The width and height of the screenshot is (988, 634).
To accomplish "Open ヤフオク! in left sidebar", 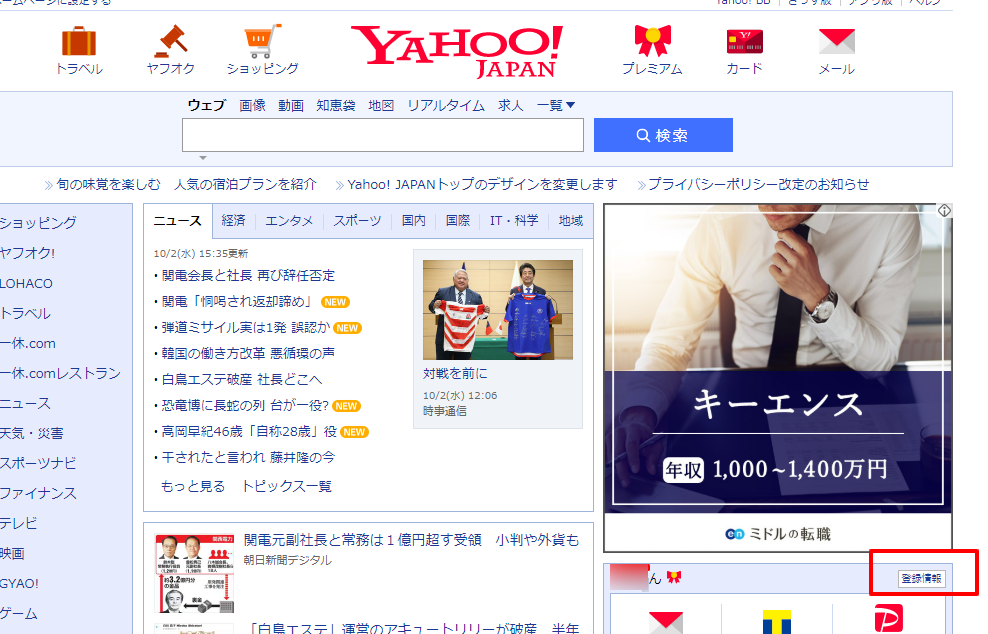I will (x=27, y=253).
